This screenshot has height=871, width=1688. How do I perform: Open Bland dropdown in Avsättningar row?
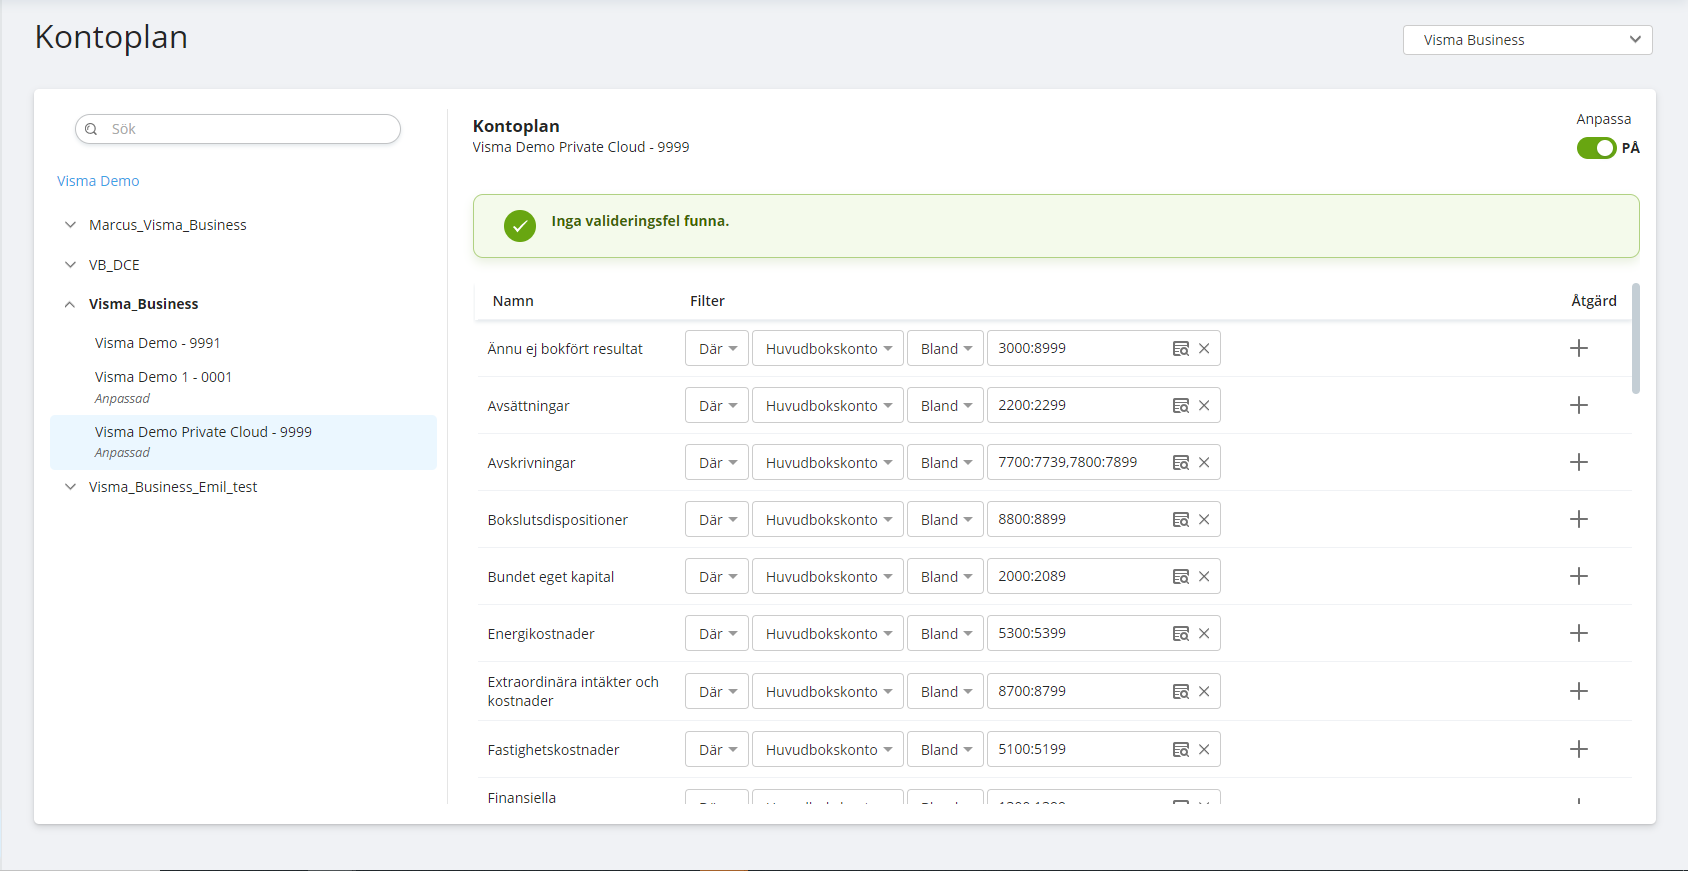[x=945, y=406]
